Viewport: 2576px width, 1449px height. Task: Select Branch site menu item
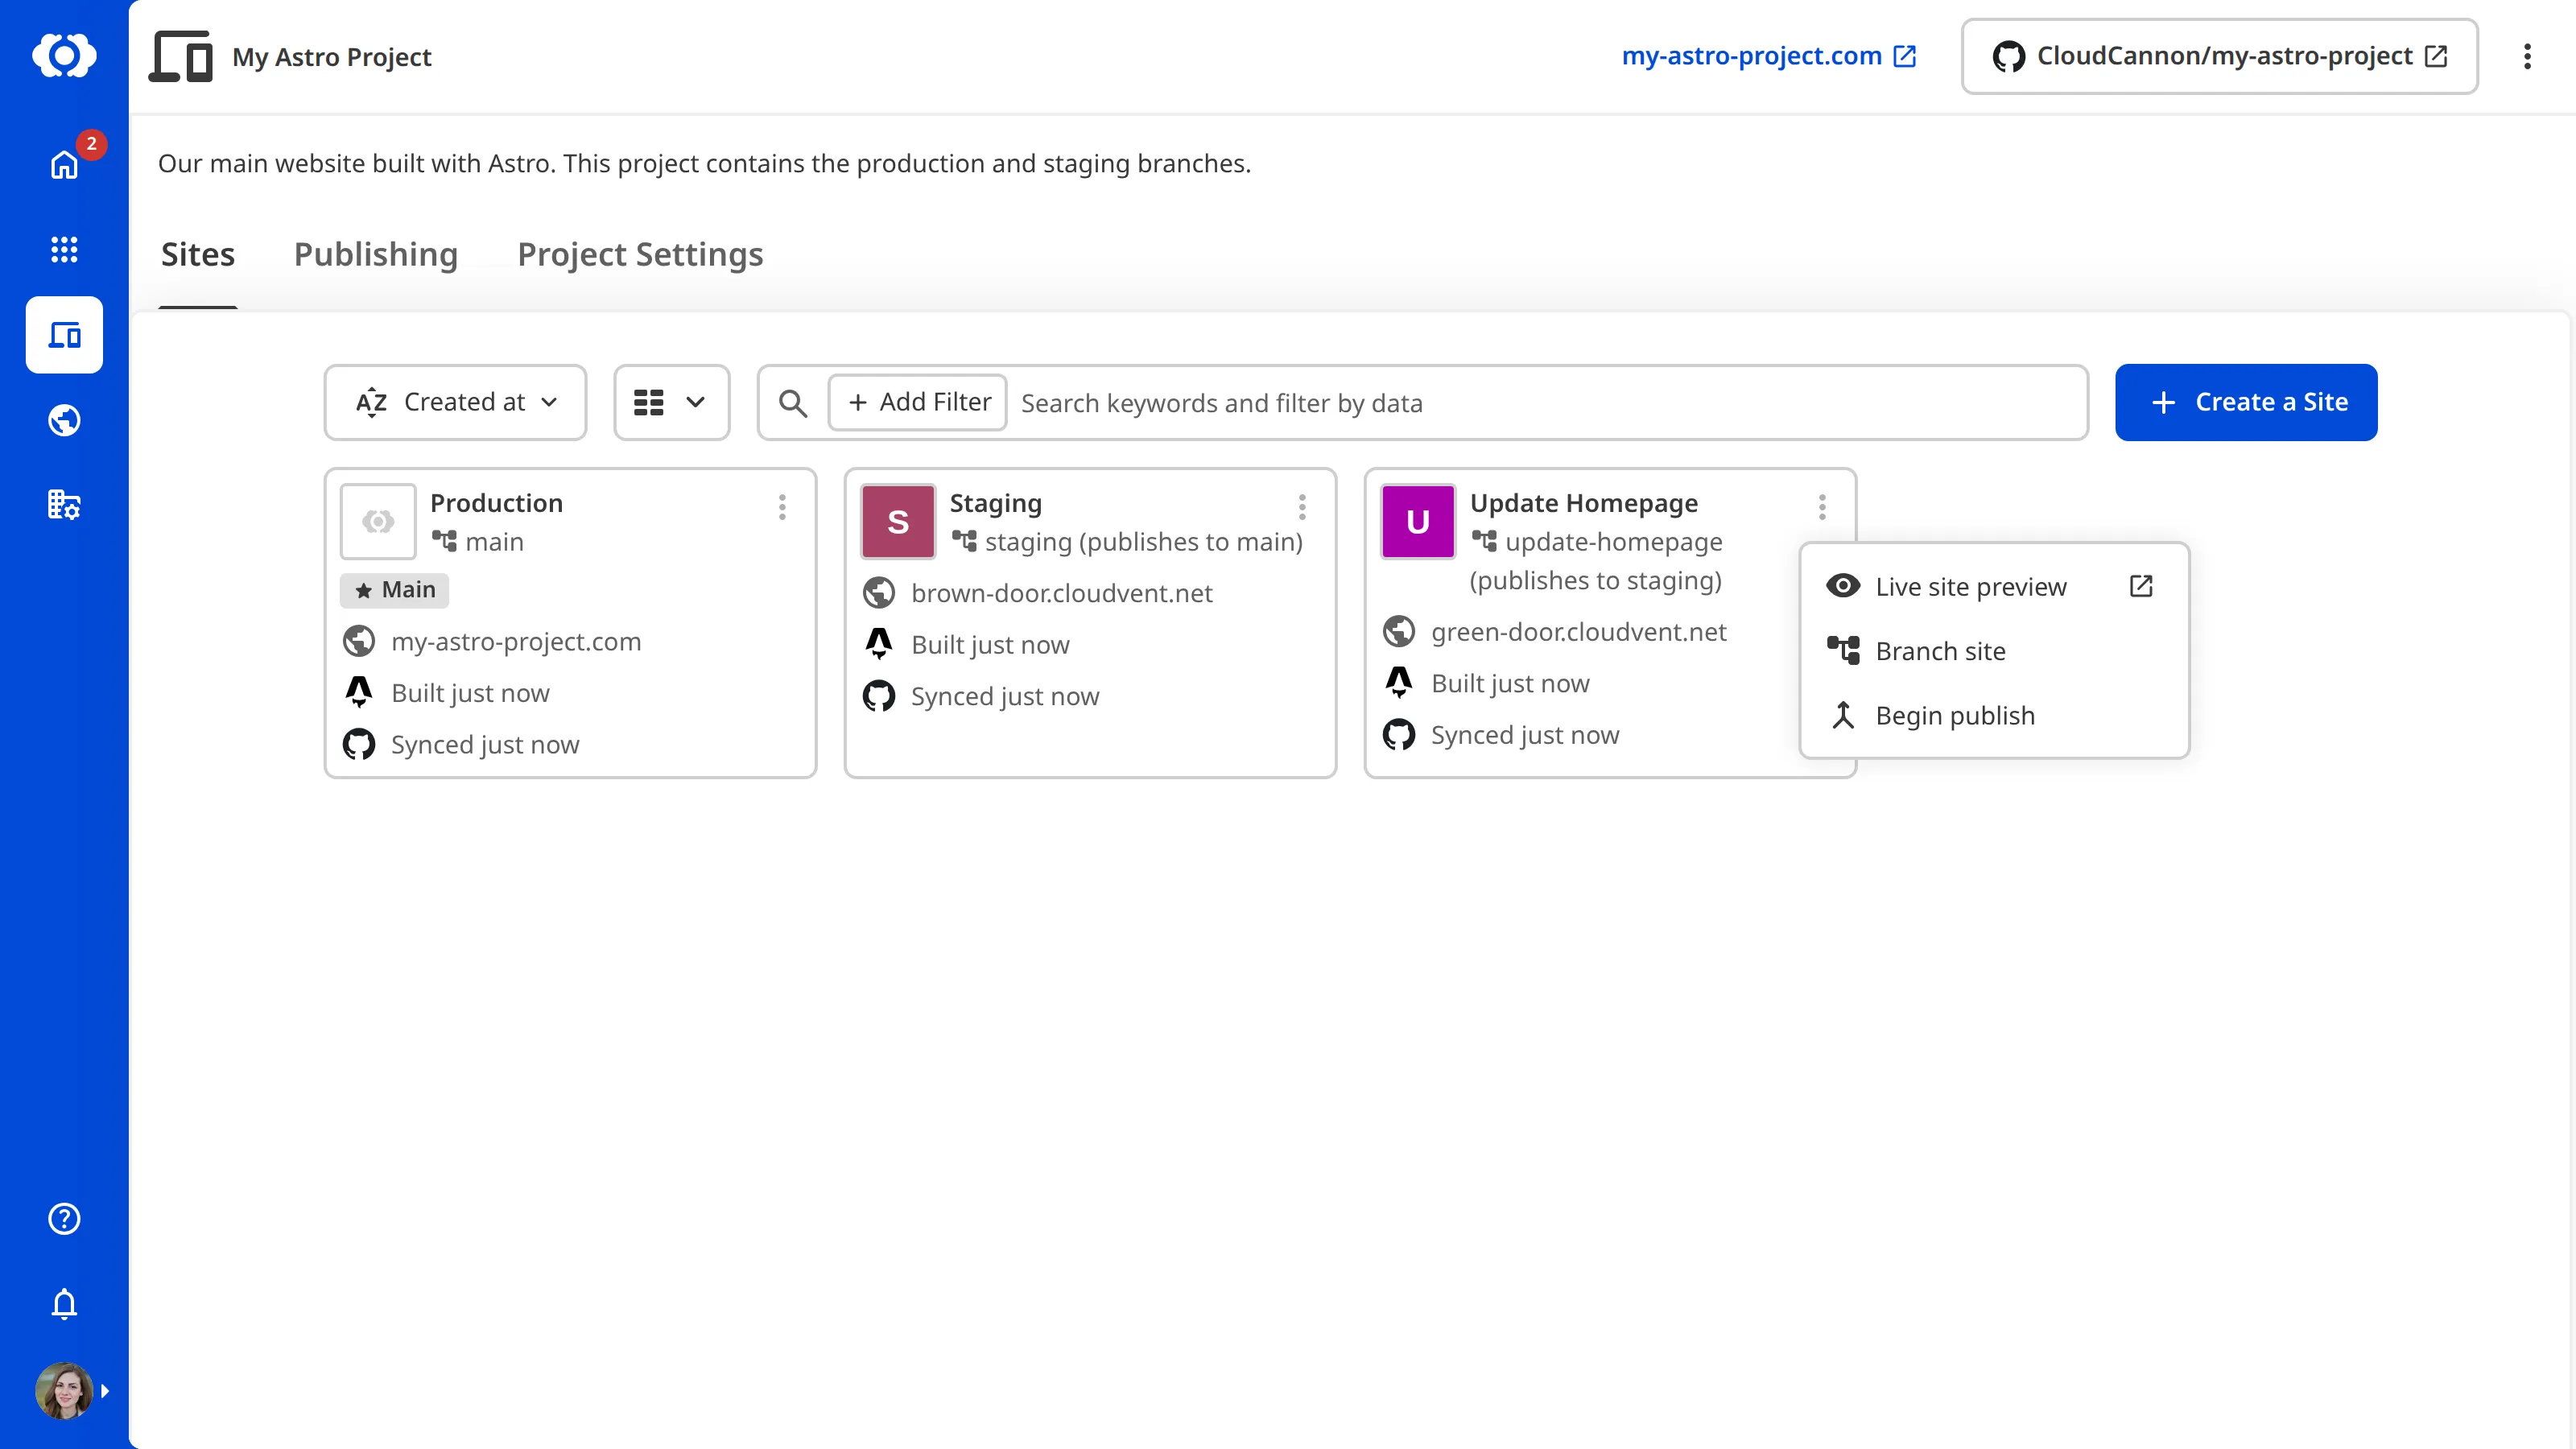click(1994, 651)
